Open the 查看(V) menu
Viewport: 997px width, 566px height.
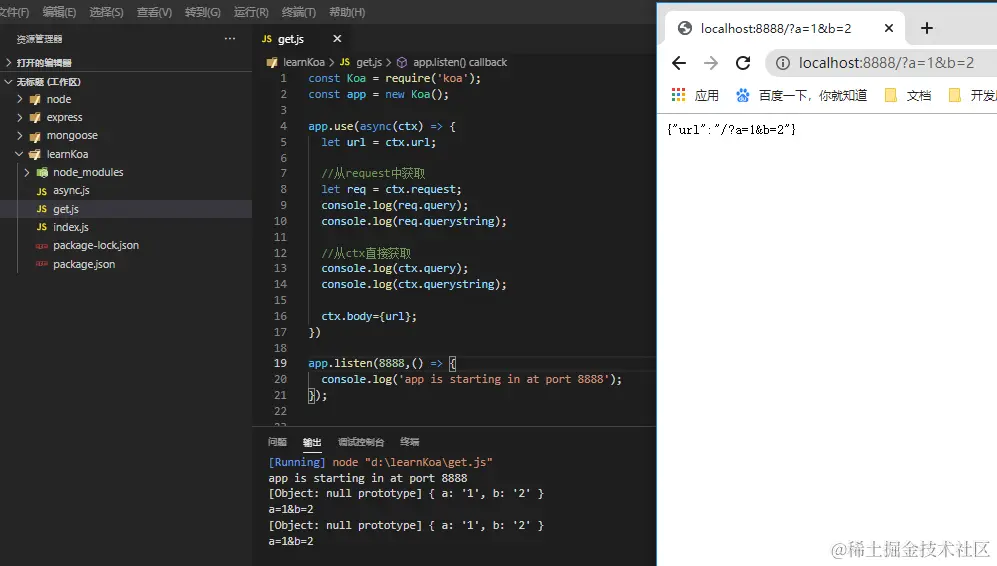tap(155, 12)
